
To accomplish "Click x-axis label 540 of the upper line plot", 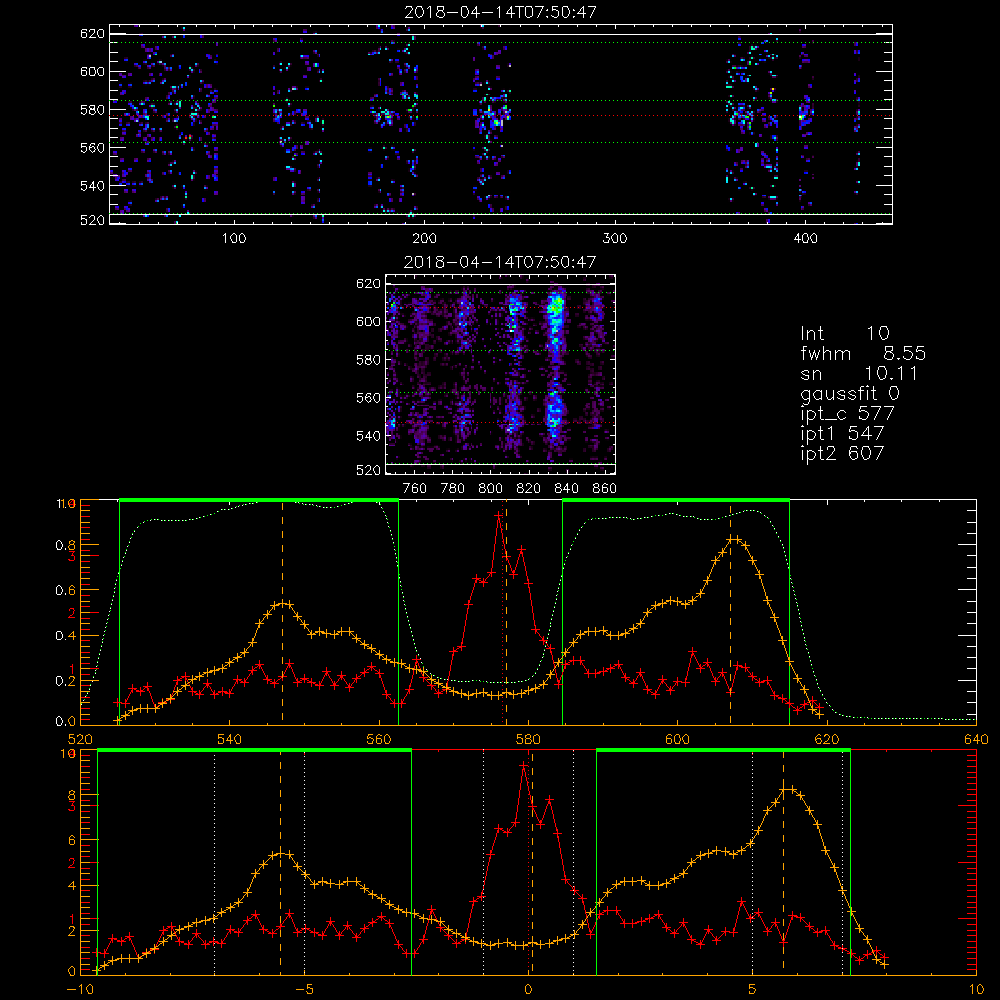I will pos(229,740).
